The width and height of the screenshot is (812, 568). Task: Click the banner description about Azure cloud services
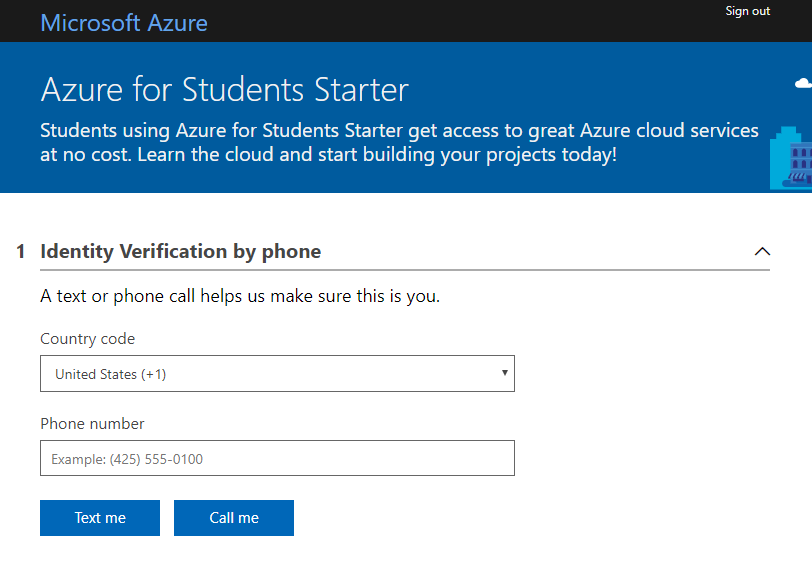(399, 142)
